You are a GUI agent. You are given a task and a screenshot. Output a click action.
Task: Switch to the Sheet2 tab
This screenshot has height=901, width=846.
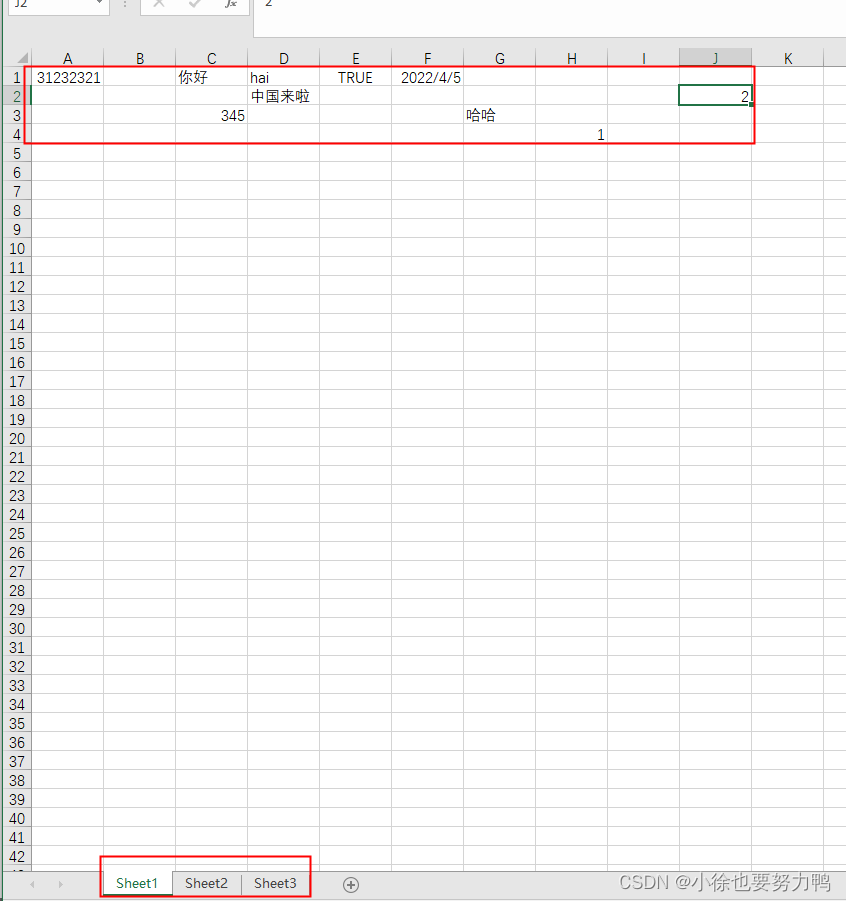point(206,883)
